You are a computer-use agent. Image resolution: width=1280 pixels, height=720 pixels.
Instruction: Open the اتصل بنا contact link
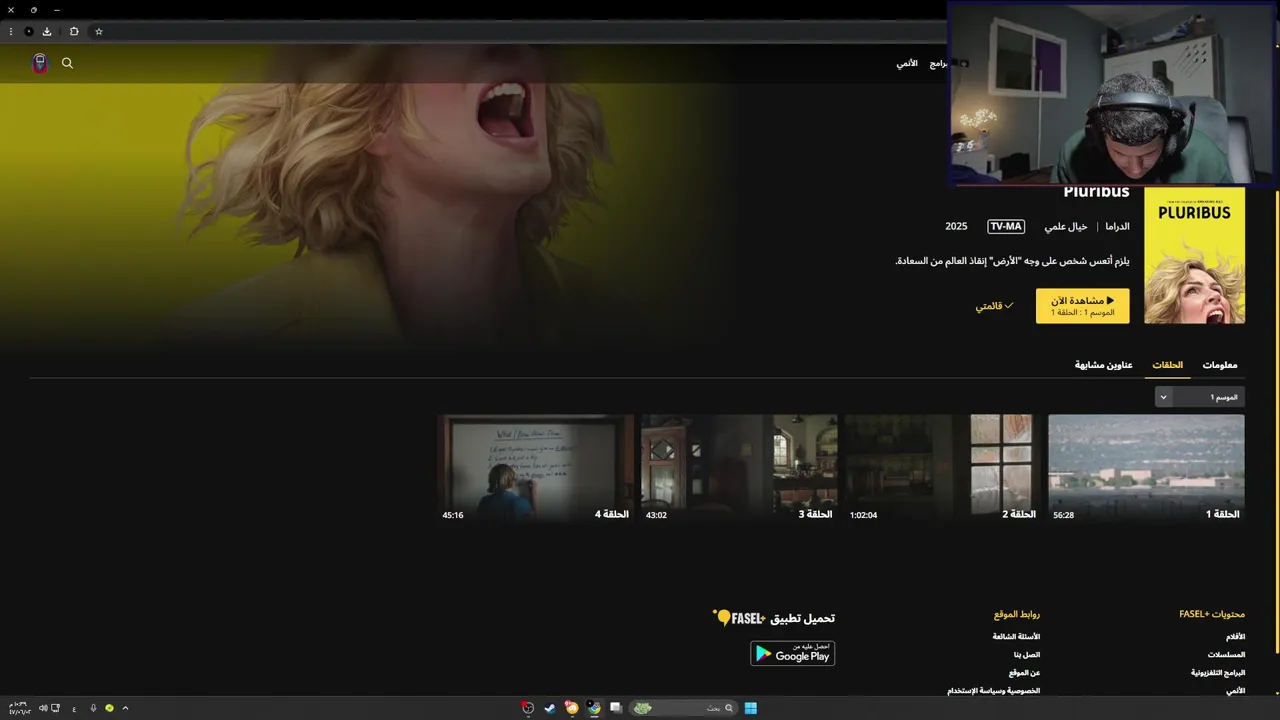(1027, 655)
